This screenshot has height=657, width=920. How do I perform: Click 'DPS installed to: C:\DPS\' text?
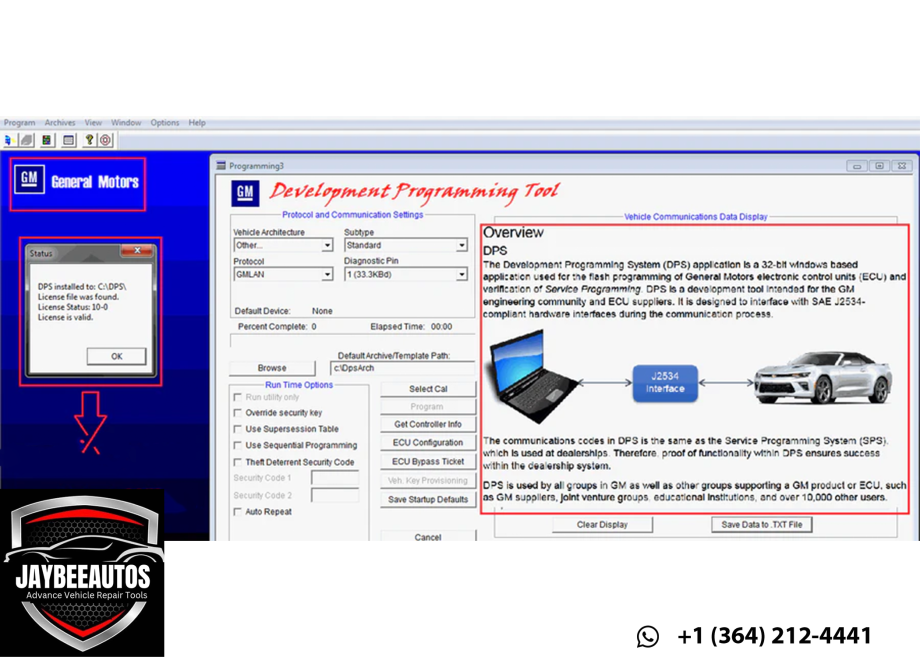click(82, 287)
